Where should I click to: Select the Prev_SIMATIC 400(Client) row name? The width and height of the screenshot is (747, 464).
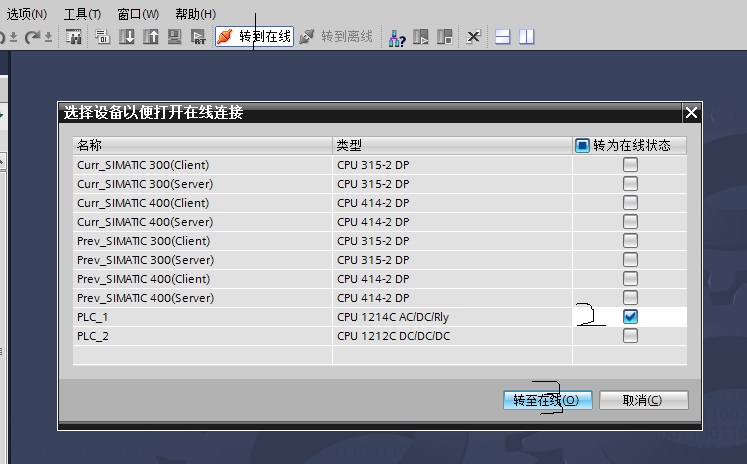143,279
